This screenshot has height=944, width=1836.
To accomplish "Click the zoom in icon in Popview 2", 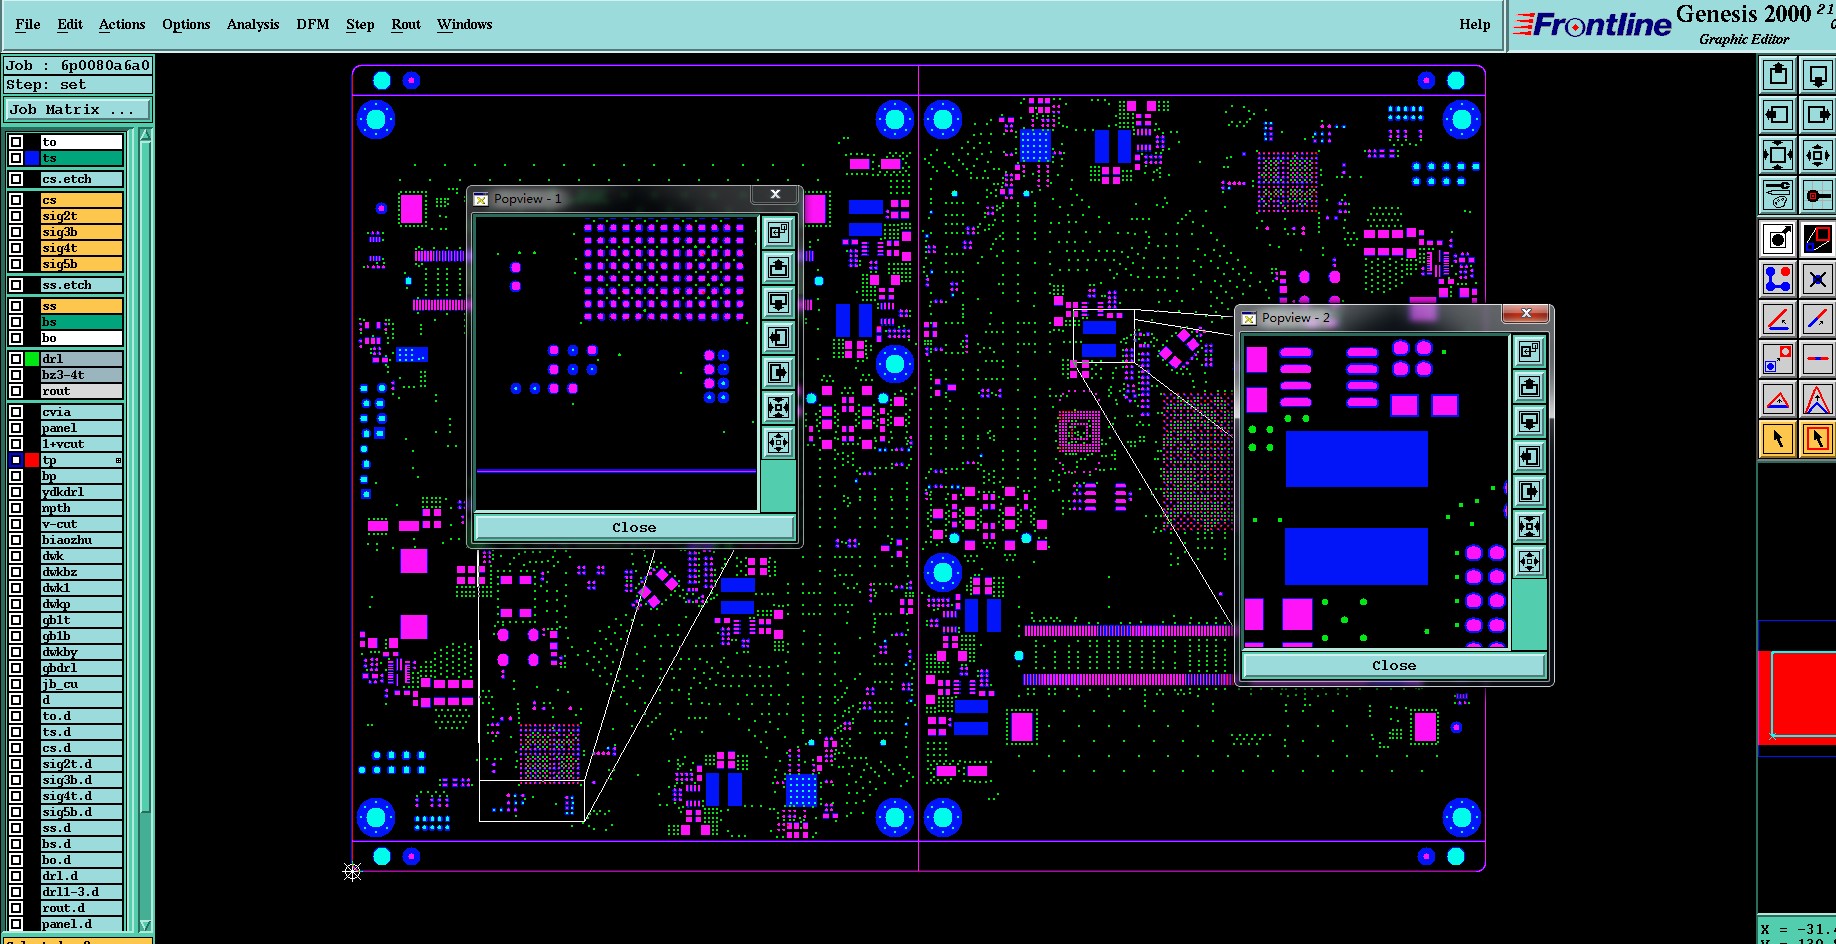I will tap(1529, 526).
